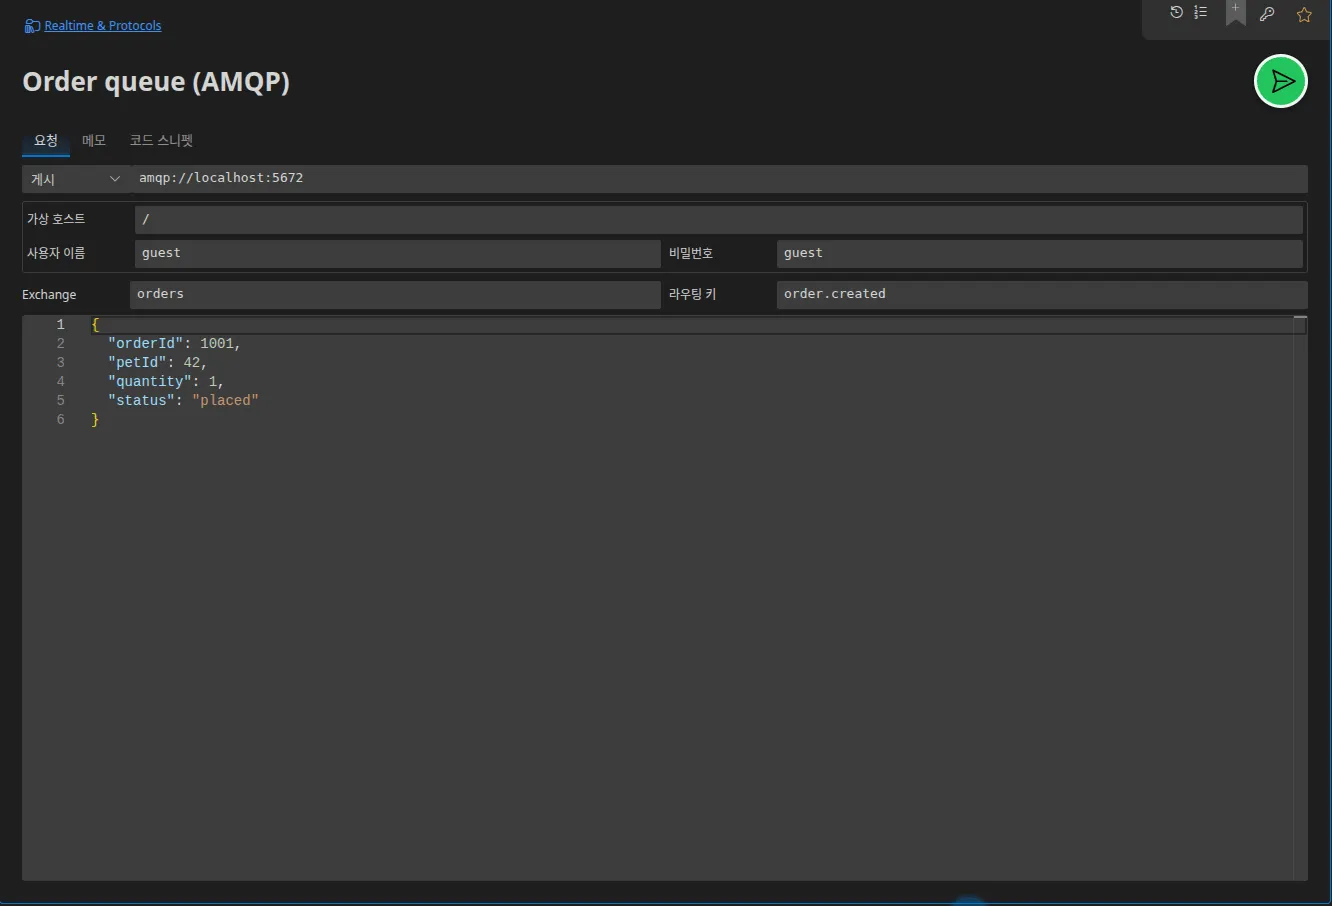The width and height of the screenshot is (1332, 906).
Task: Click the 라우팅 키 label
Action: (692, 294)
